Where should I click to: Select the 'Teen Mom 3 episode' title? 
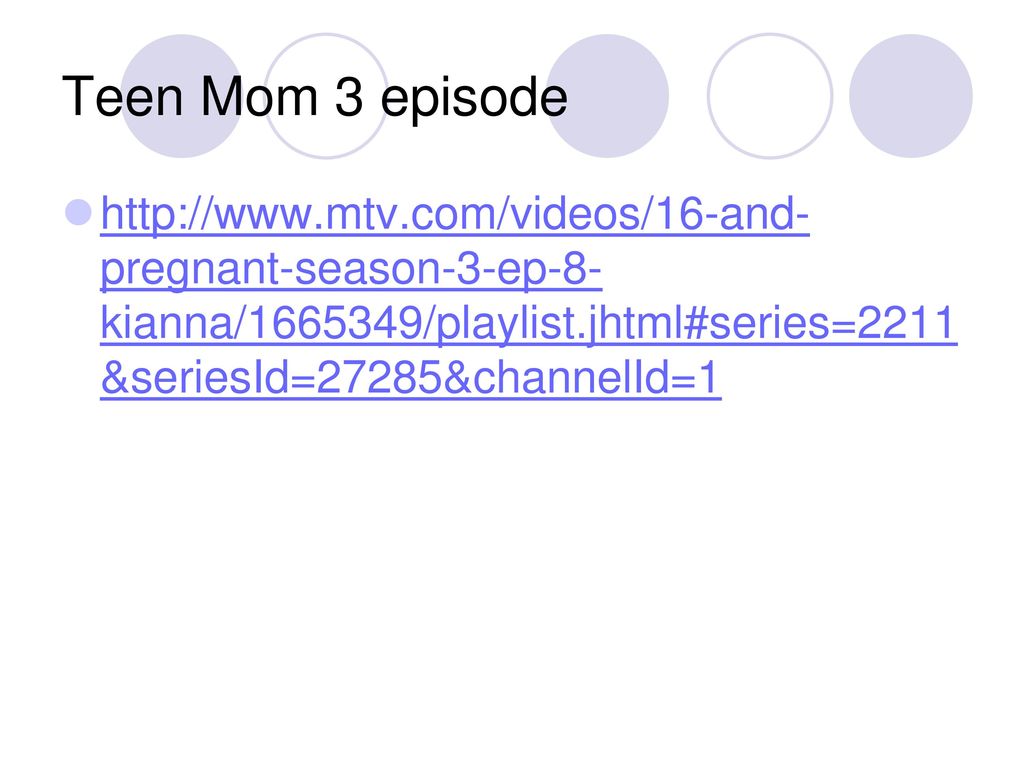coord(315,98)
